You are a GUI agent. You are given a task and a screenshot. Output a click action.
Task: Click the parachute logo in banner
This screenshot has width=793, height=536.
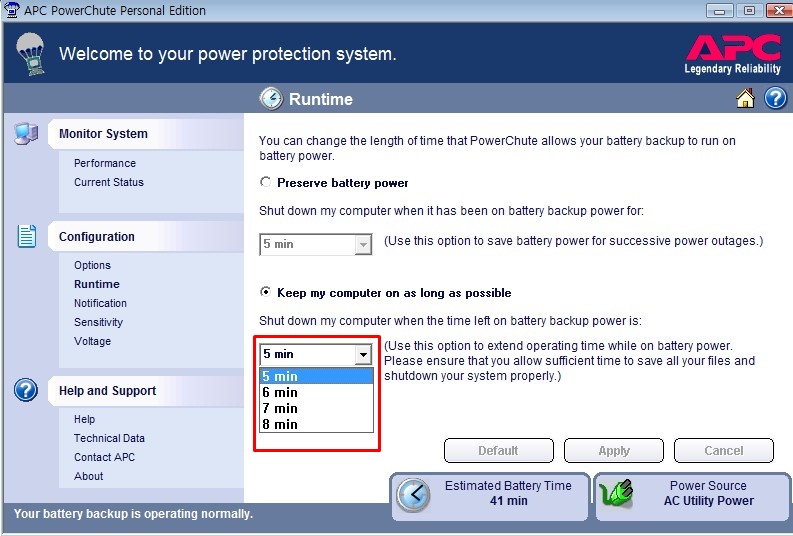pyautogui.click(x=30, y=54)
